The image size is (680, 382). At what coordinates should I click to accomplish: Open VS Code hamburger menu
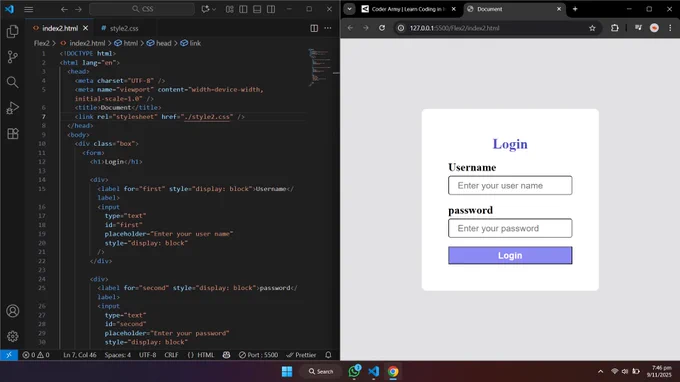(x=29, y=9)
